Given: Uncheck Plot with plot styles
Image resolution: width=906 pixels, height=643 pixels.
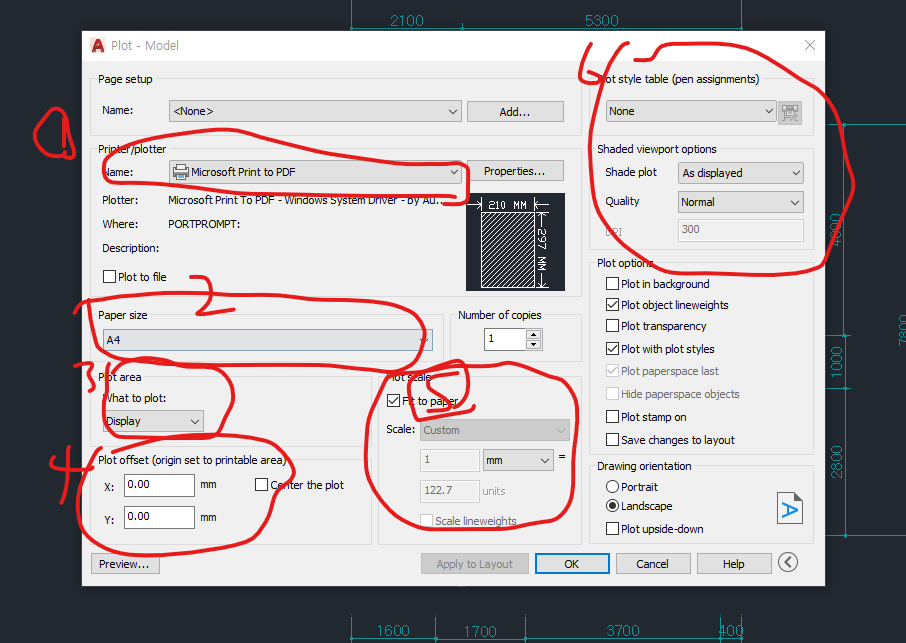Looking at the screenshot, I should click(x=612, y=348).
